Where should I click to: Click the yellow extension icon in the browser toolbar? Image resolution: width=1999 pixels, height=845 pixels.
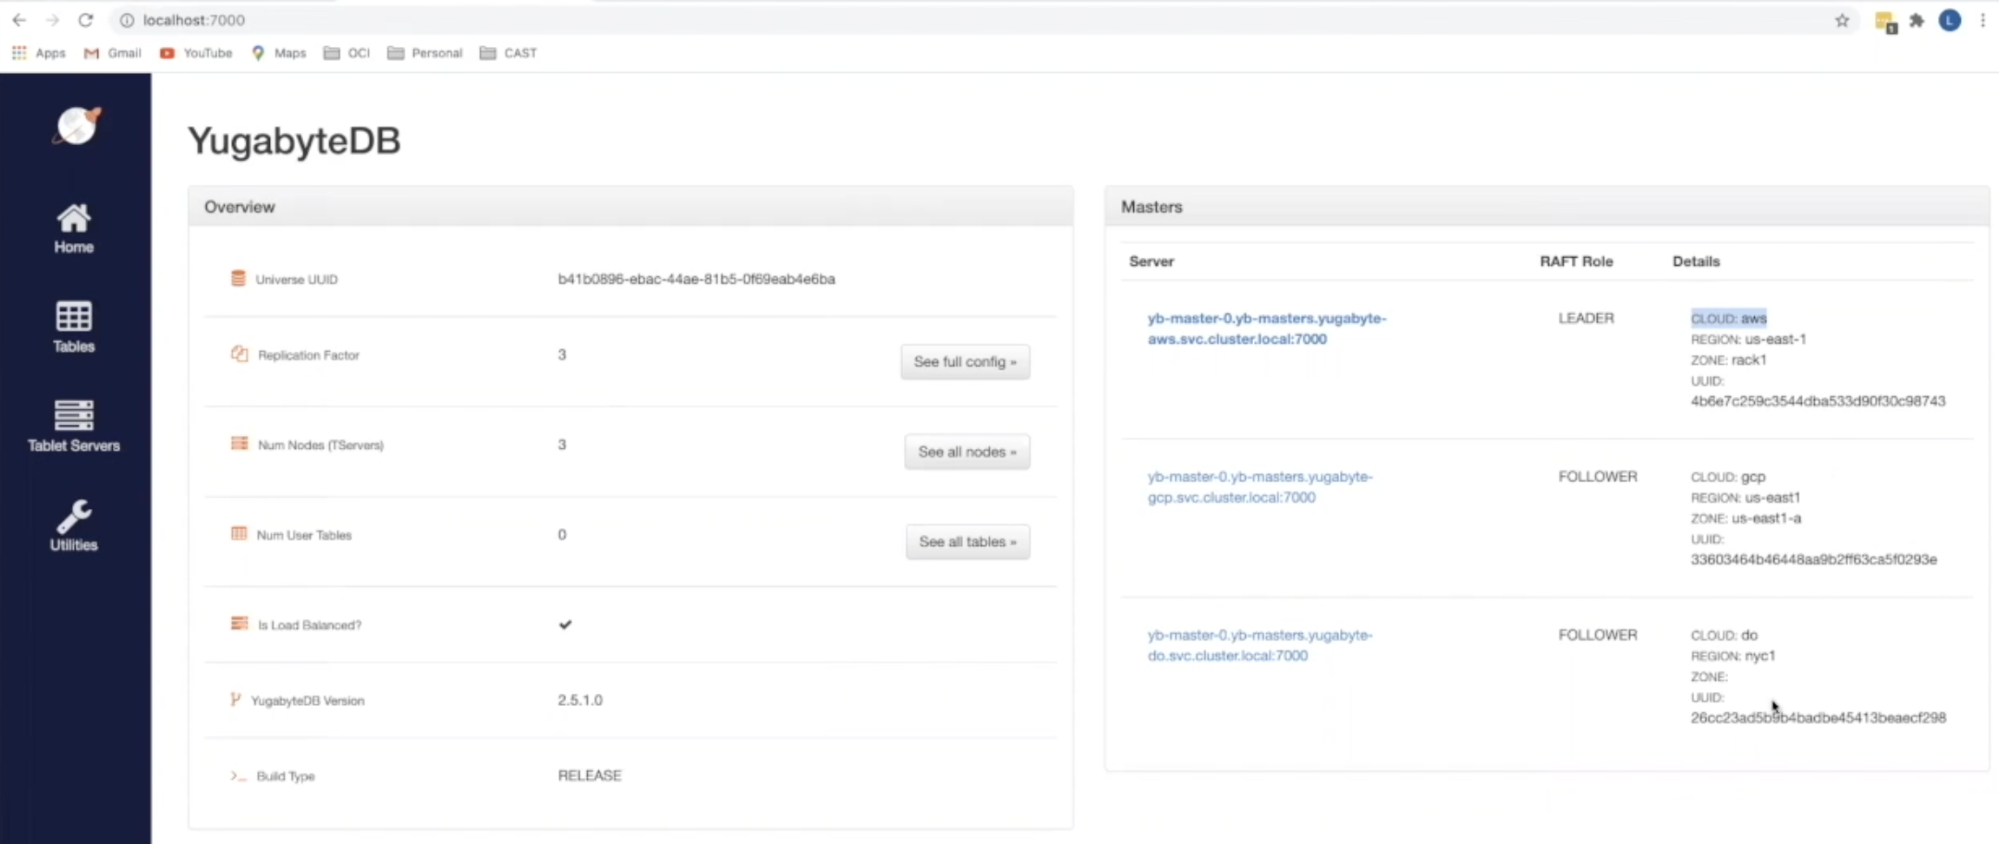click(x=1885, y=21)
